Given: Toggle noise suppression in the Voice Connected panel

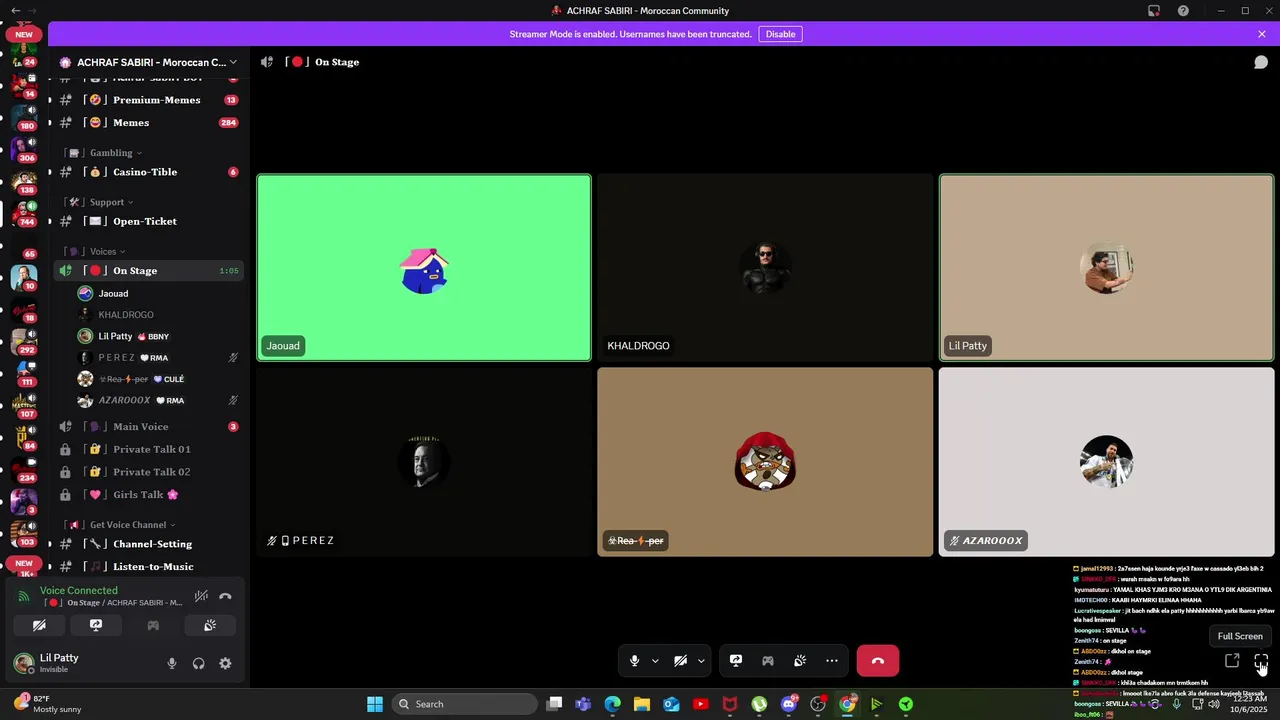Looking at the screenshot, I should tap(201, 596).
